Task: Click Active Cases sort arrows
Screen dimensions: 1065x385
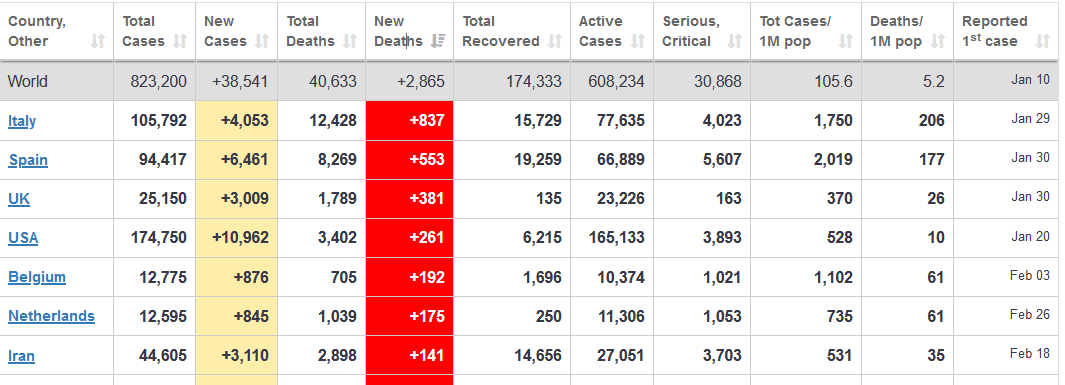Action: click(638, 41)
